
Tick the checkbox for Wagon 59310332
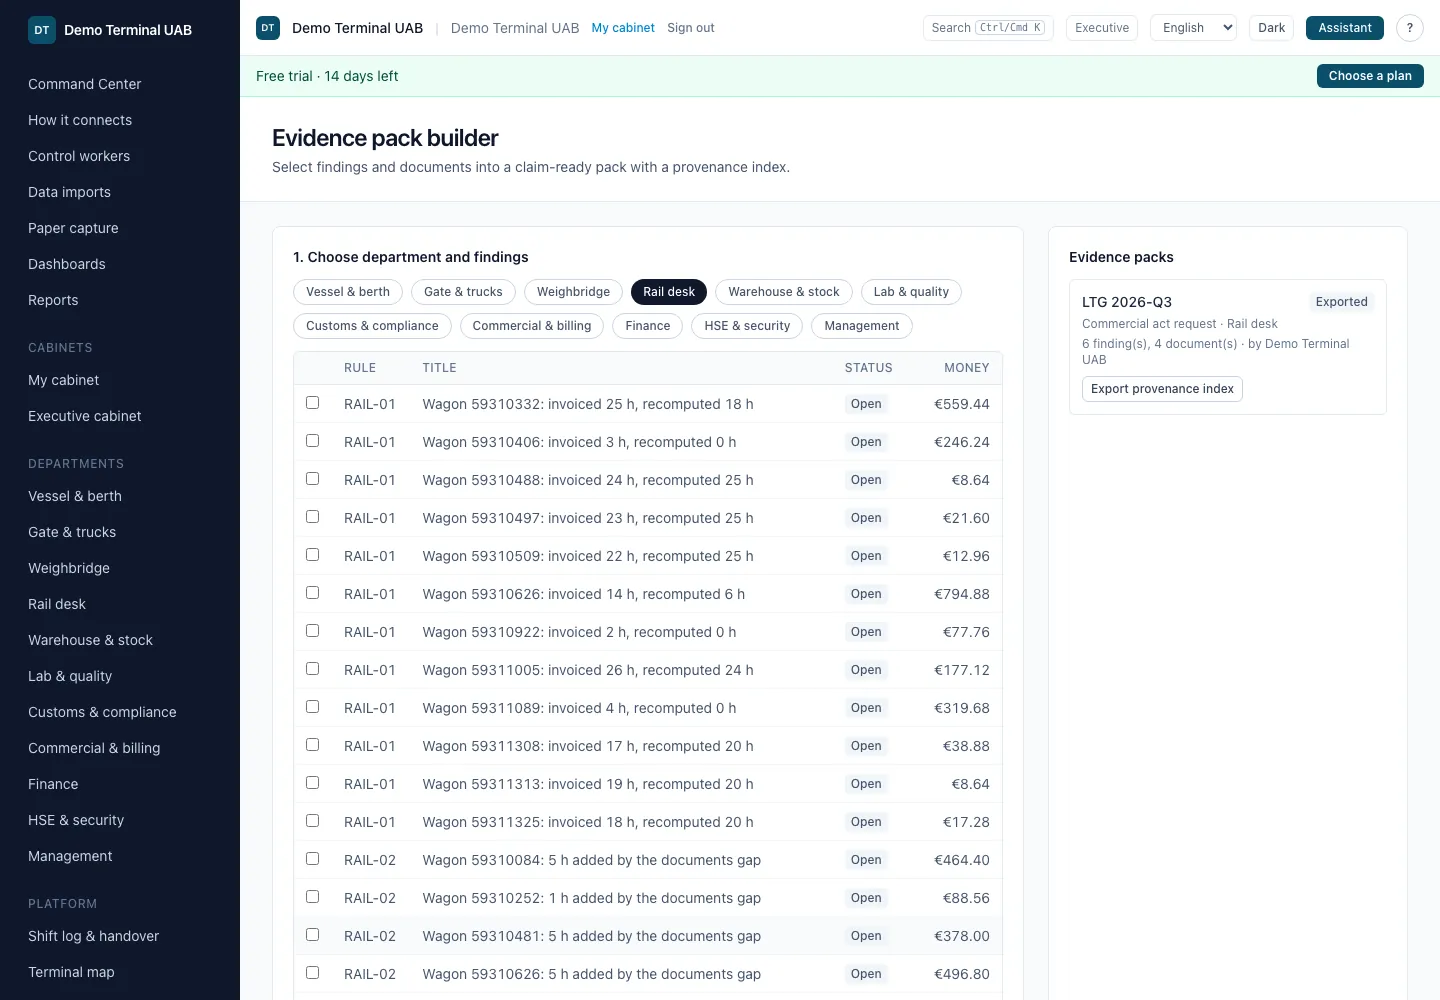coord(313,403)
